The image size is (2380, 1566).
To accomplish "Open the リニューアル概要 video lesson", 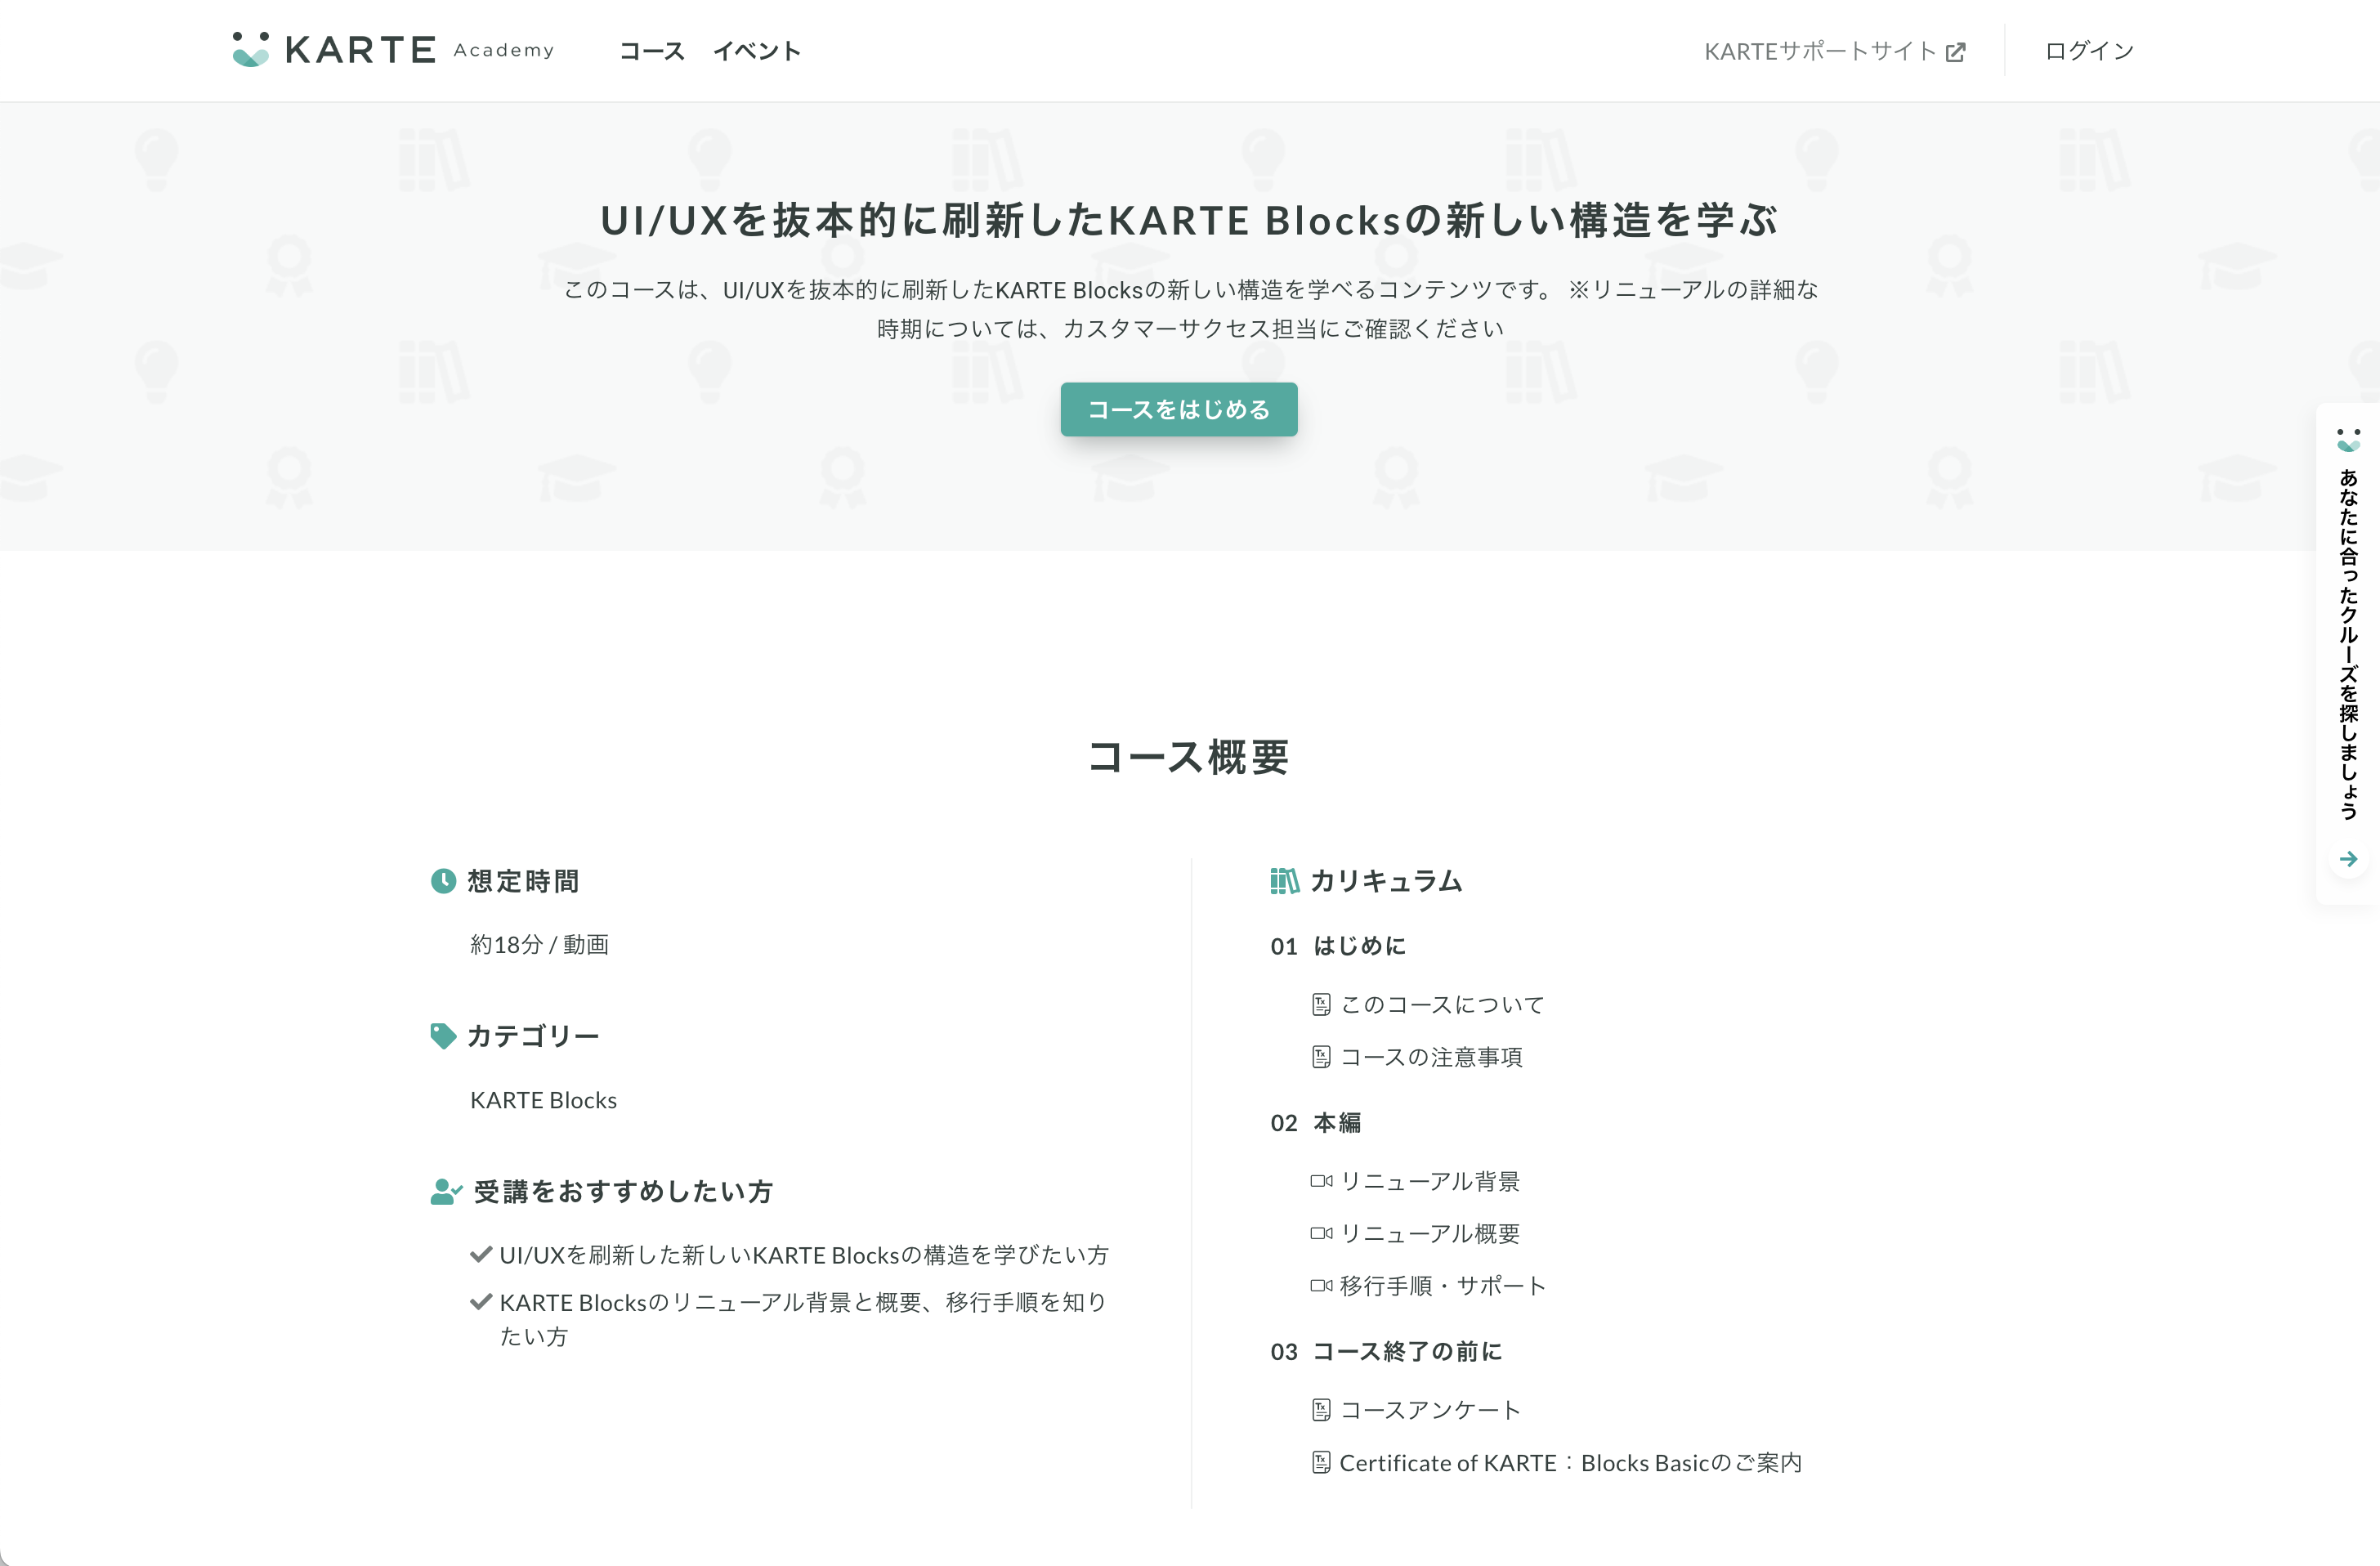I will pos(1429,1234).
